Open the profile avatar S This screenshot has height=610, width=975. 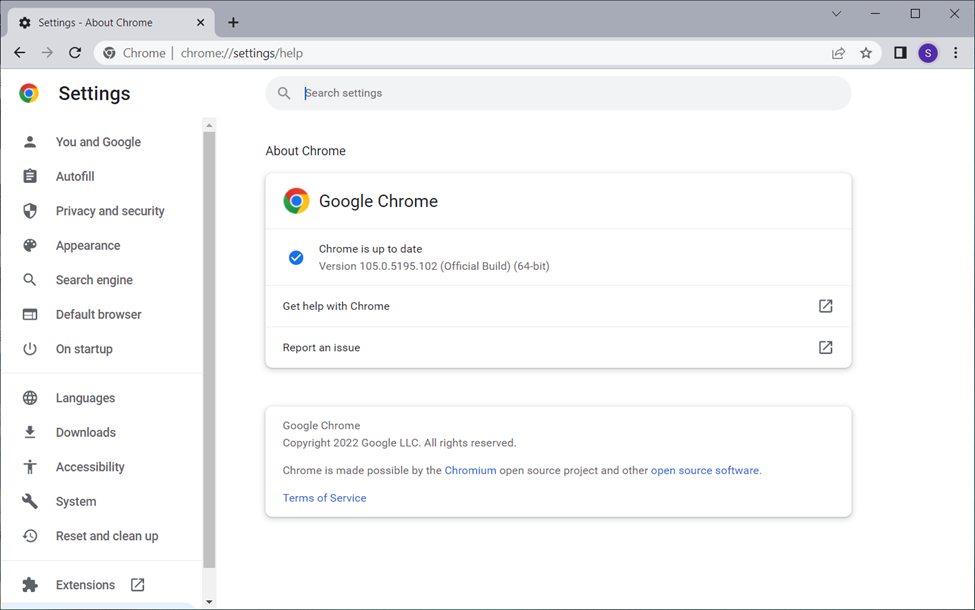[x=928, y=53]
